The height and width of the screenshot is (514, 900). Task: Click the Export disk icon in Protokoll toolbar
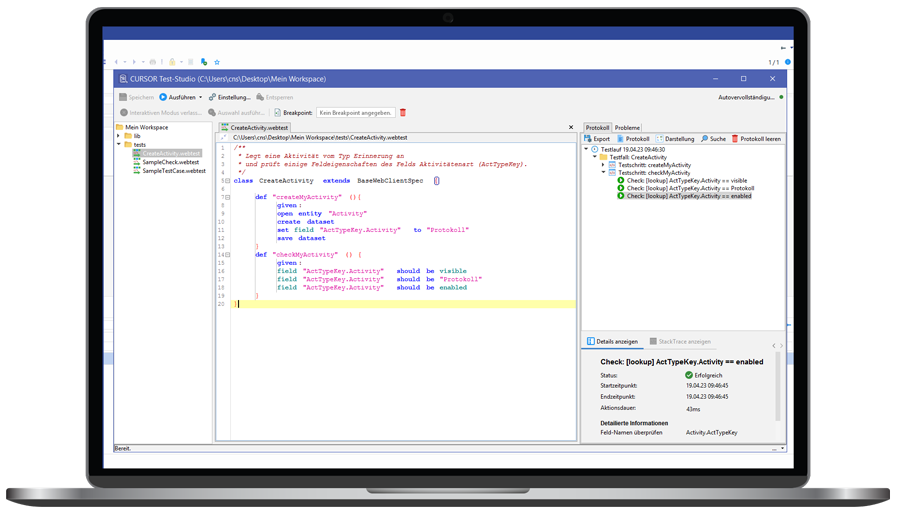[588, 139]
